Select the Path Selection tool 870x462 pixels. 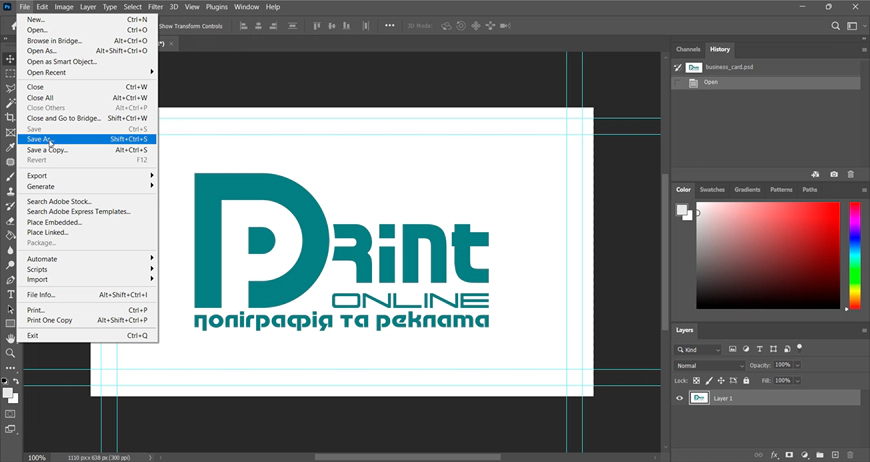coord(10,309)
